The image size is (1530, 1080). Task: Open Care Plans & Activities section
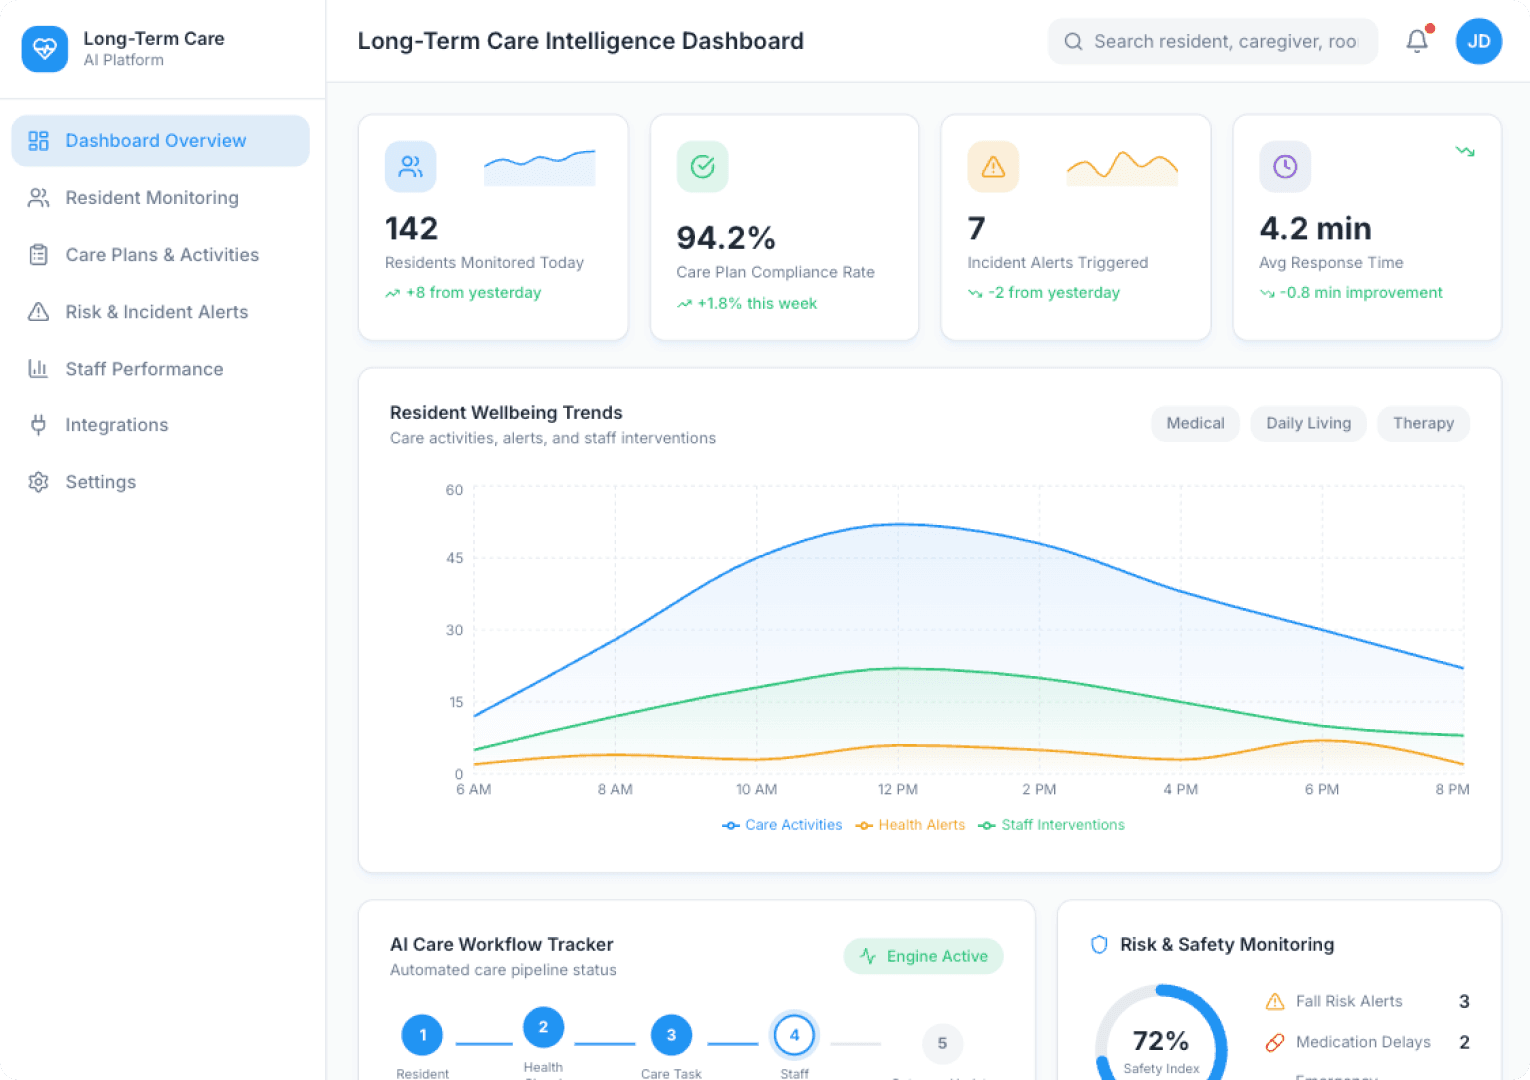click(161, 254)
